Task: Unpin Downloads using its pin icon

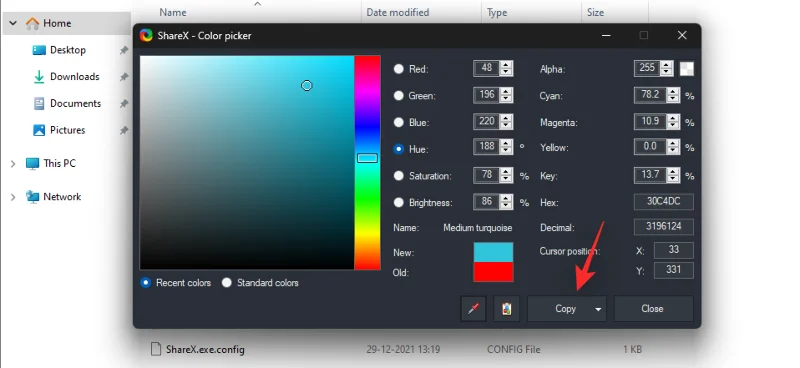Action: coord(123,77)
